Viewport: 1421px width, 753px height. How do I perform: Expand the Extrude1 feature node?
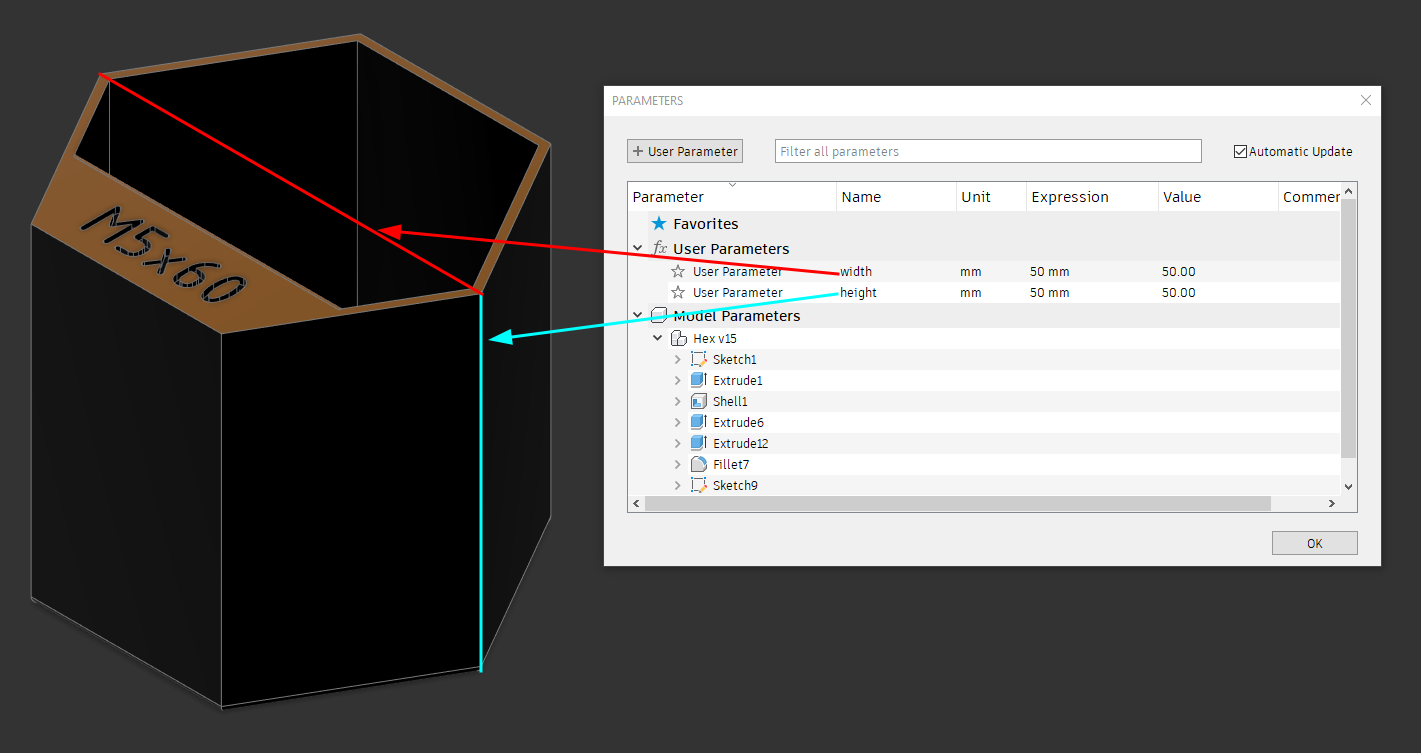coord(678,380)
